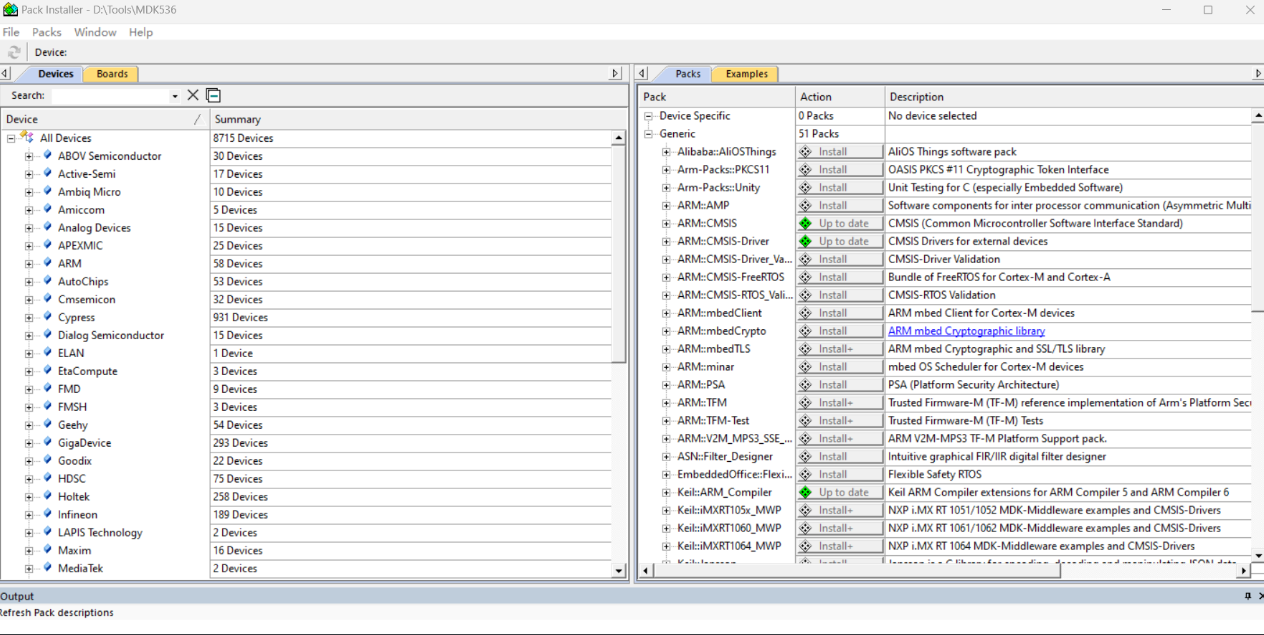1264x635 pixels.
Task: Expand the Infineon vendor node
Action: tap(29, 515)
